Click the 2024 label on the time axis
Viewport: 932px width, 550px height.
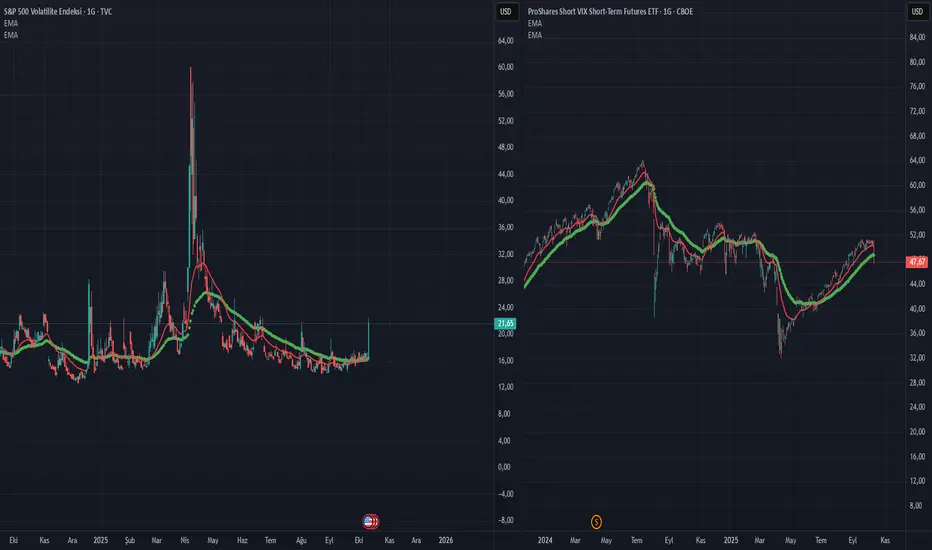pyautogui.click(x=545, y=540)
